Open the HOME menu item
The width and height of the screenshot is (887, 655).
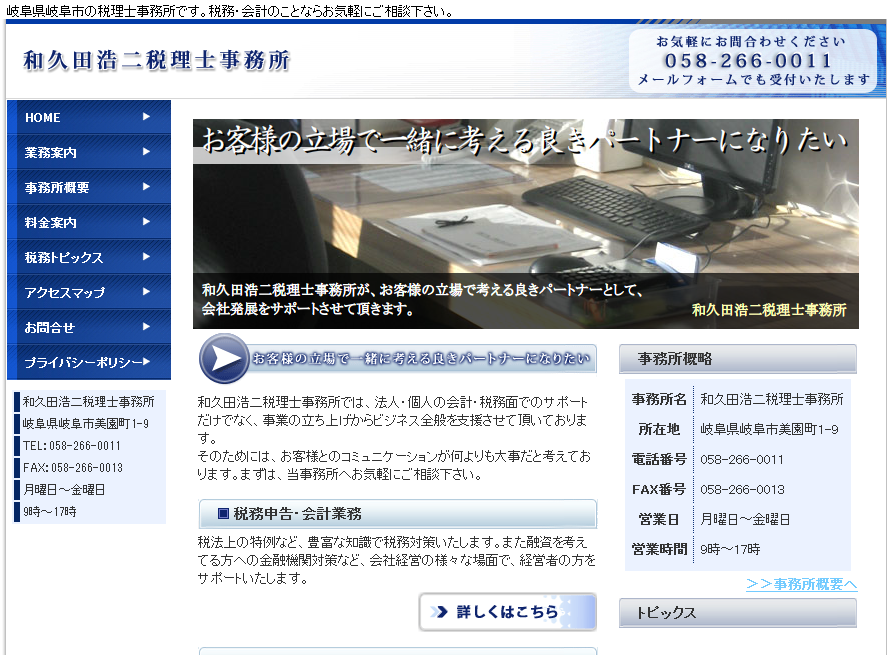click(x=88, y=117)
